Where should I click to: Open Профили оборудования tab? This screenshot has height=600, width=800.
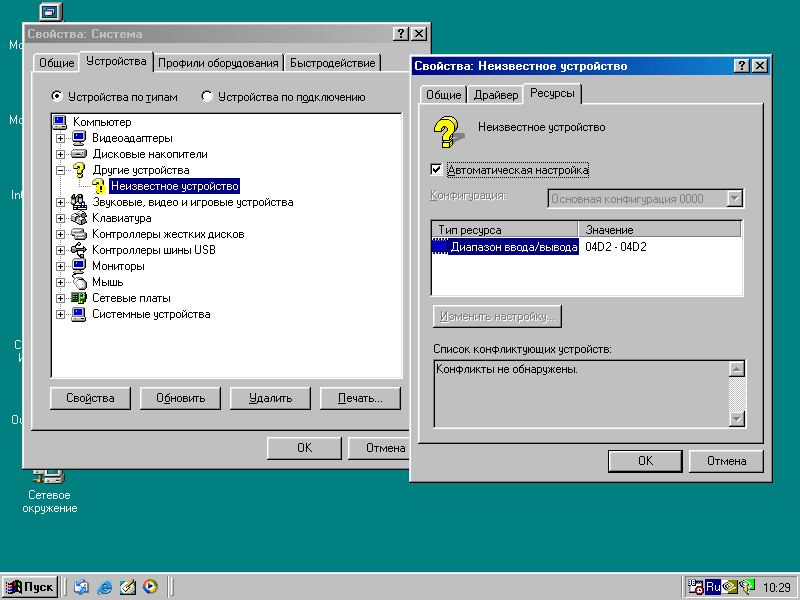[x=218, y=63]
